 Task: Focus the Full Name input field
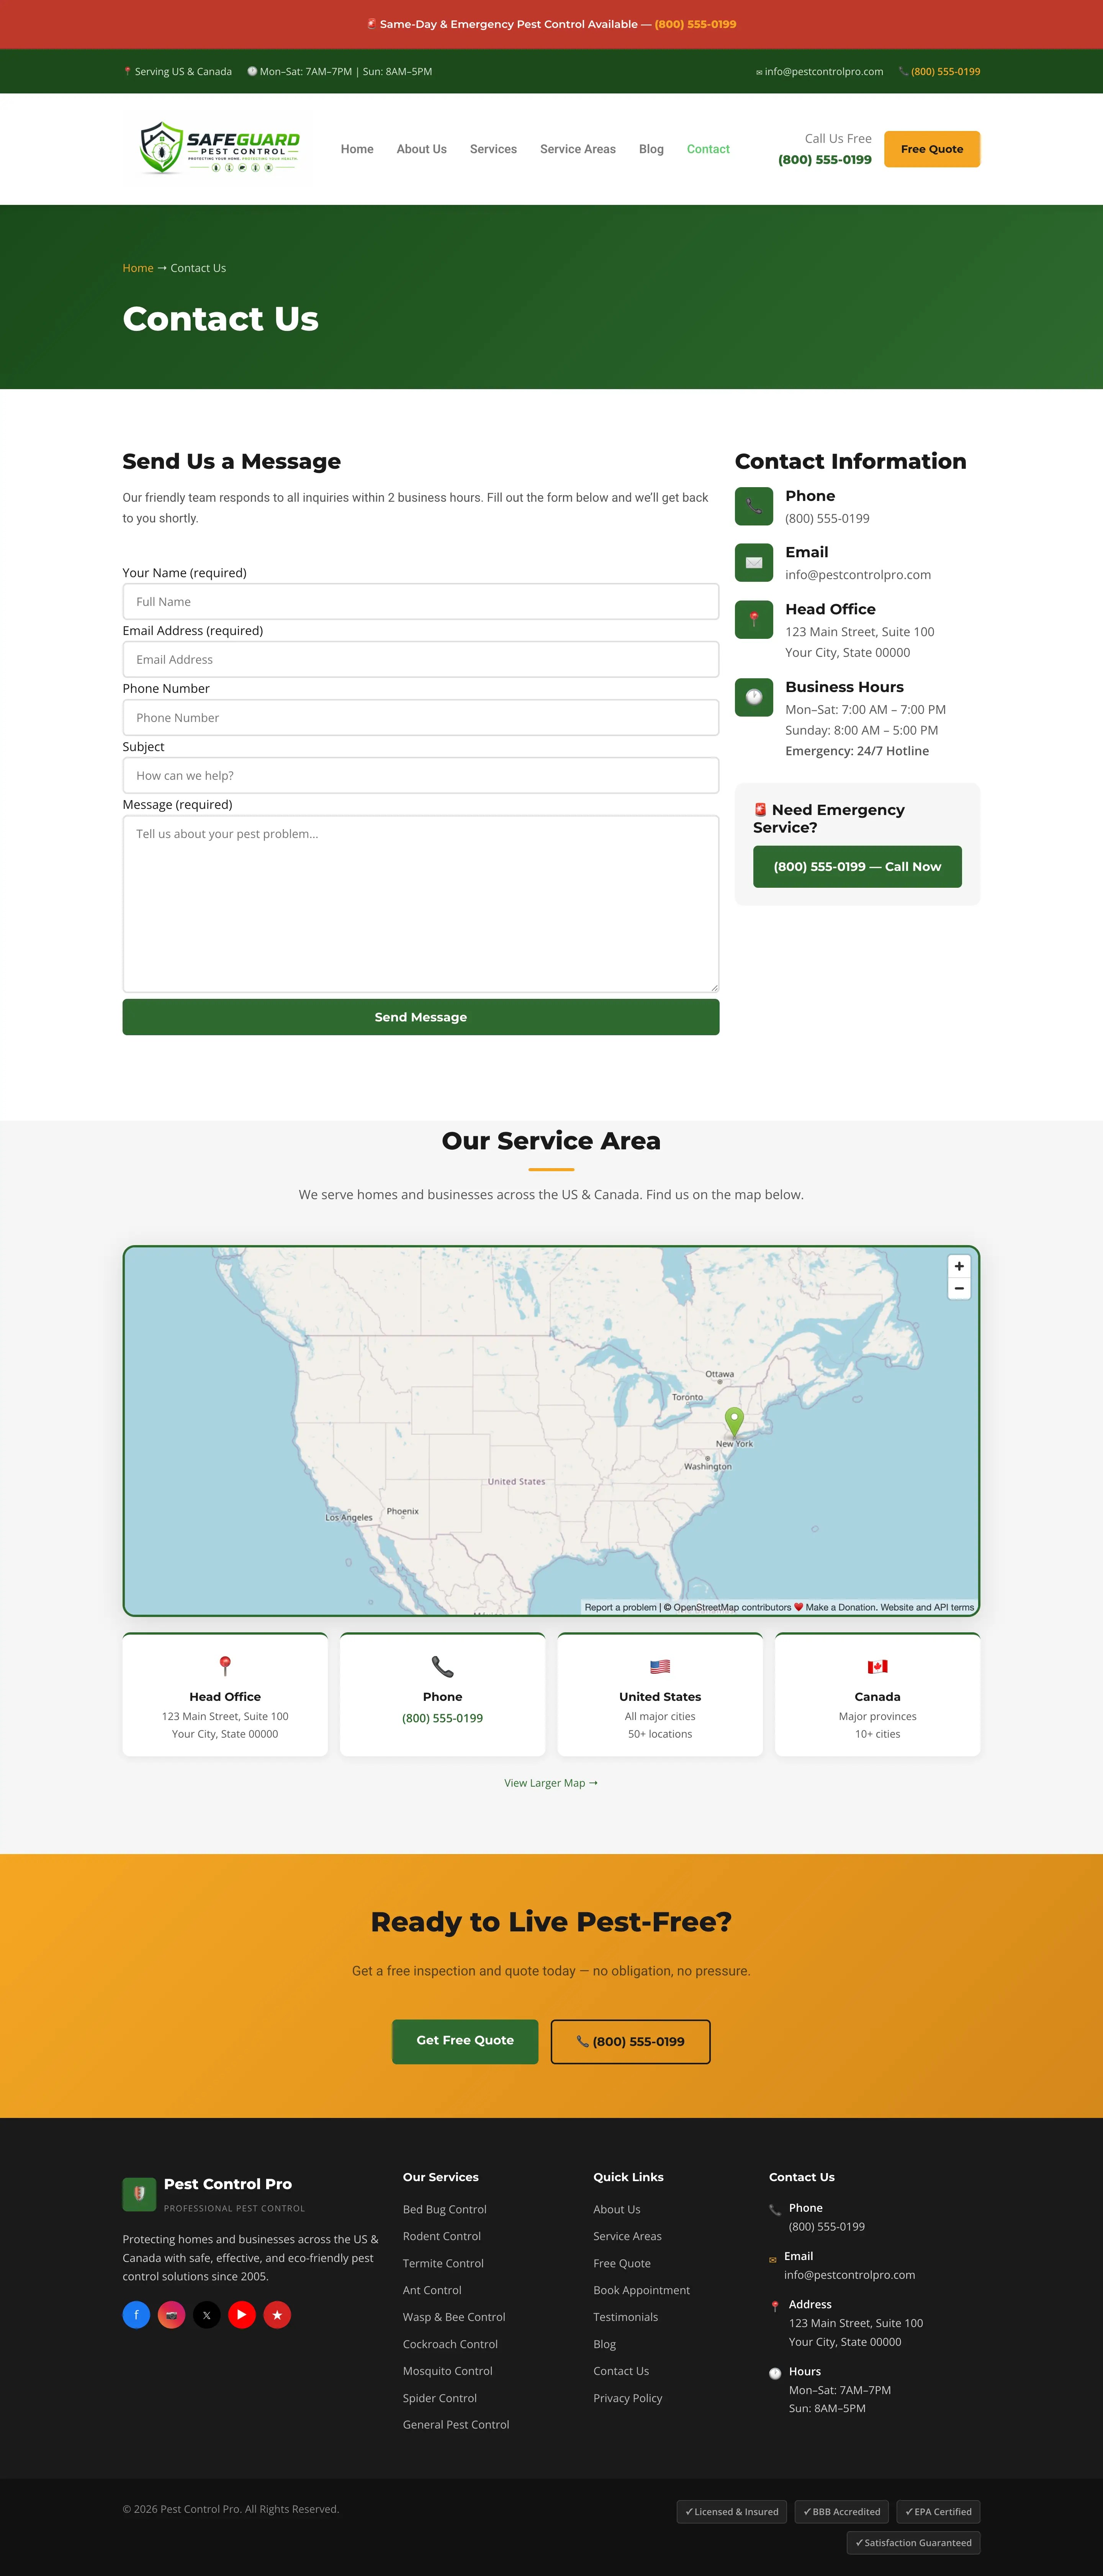tap(421, 602)
